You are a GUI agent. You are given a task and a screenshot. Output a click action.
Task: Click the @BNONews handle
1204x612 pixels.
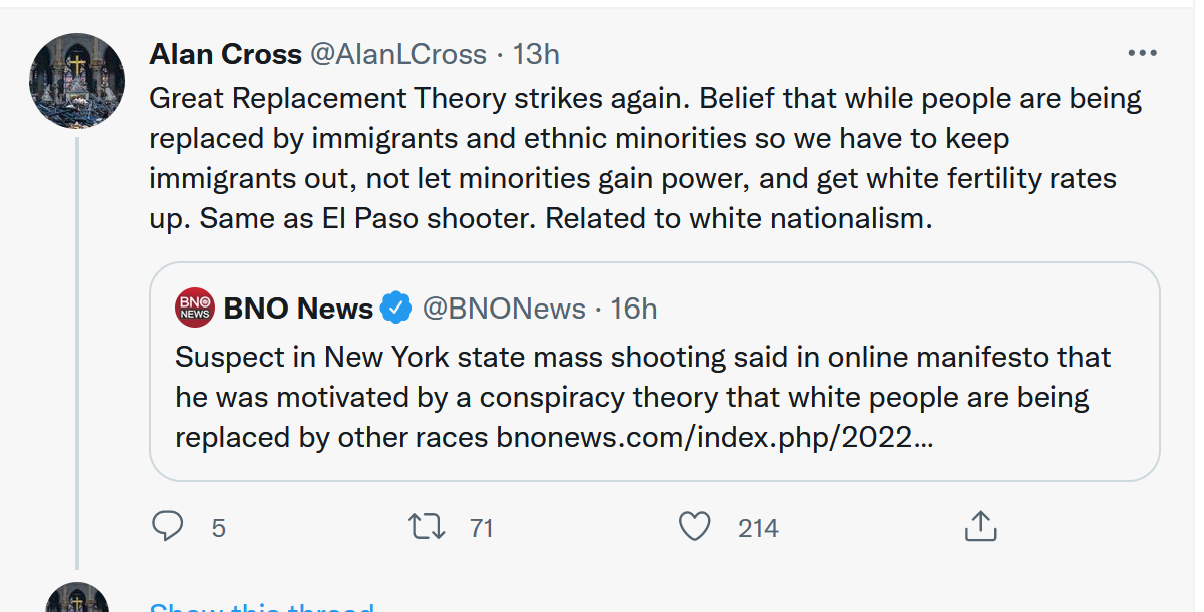[x=504, y=308]
